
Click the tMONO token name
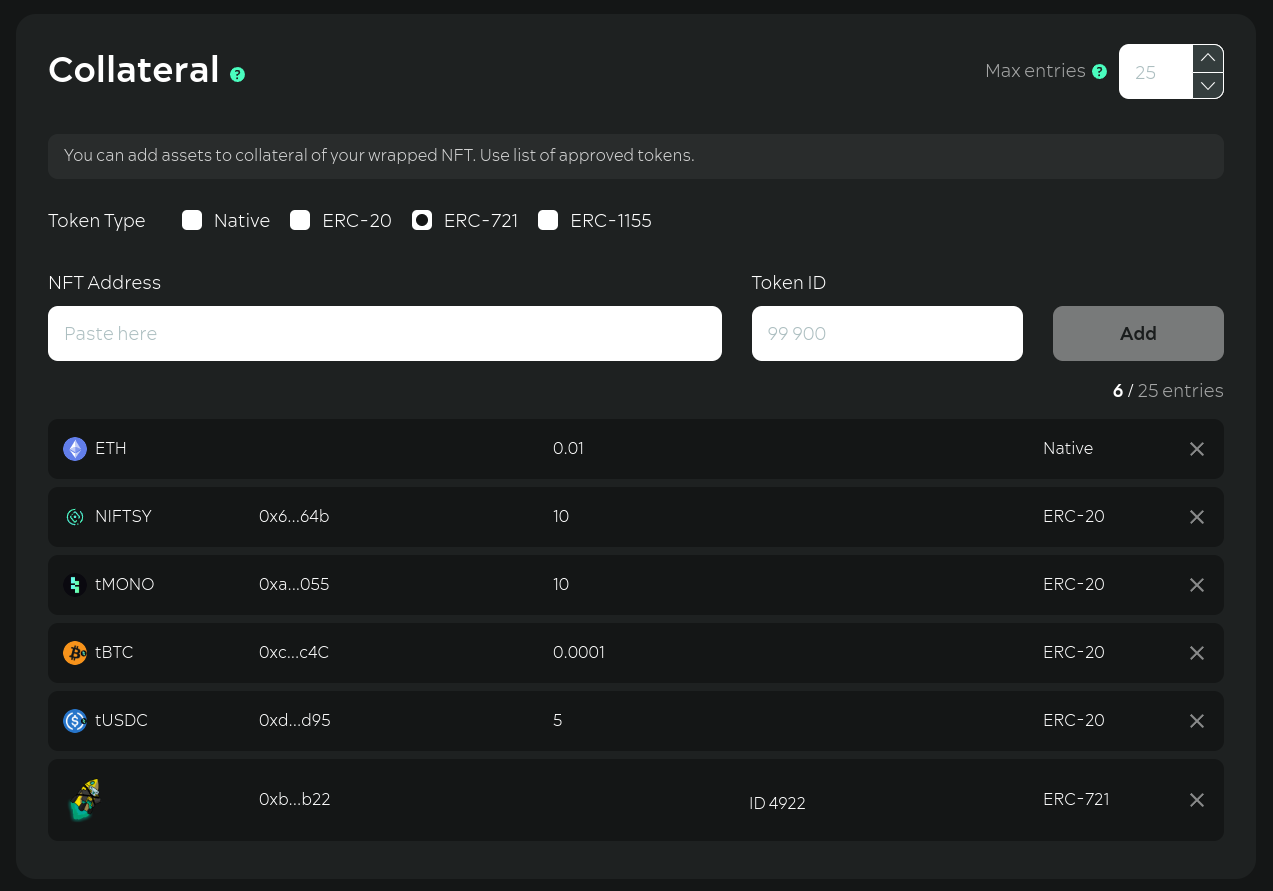point(125,584)
